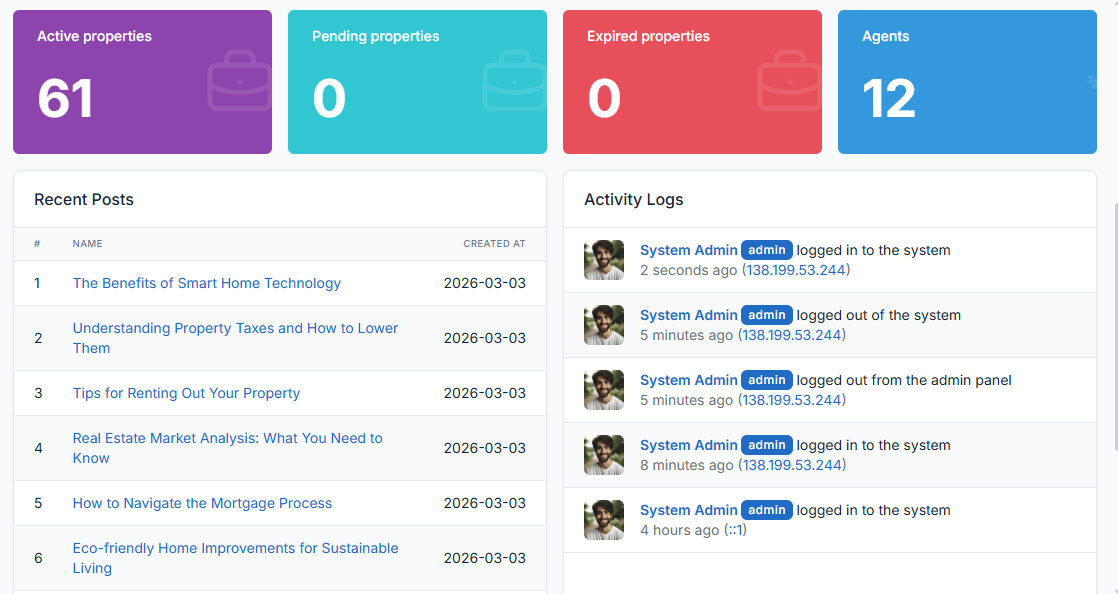Click the briefcase icon in Active properties card
Screen dimensions: 1118x594
pos(239,81)
